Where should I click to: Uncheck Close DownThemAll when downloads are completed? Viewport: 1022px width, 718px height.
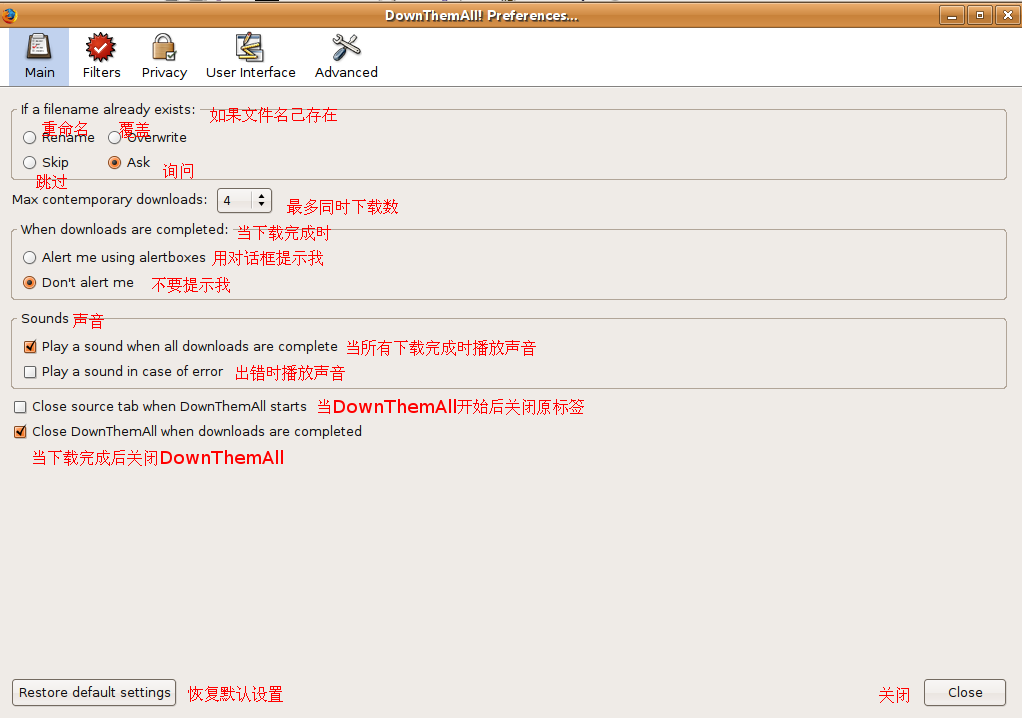(20, 432)
